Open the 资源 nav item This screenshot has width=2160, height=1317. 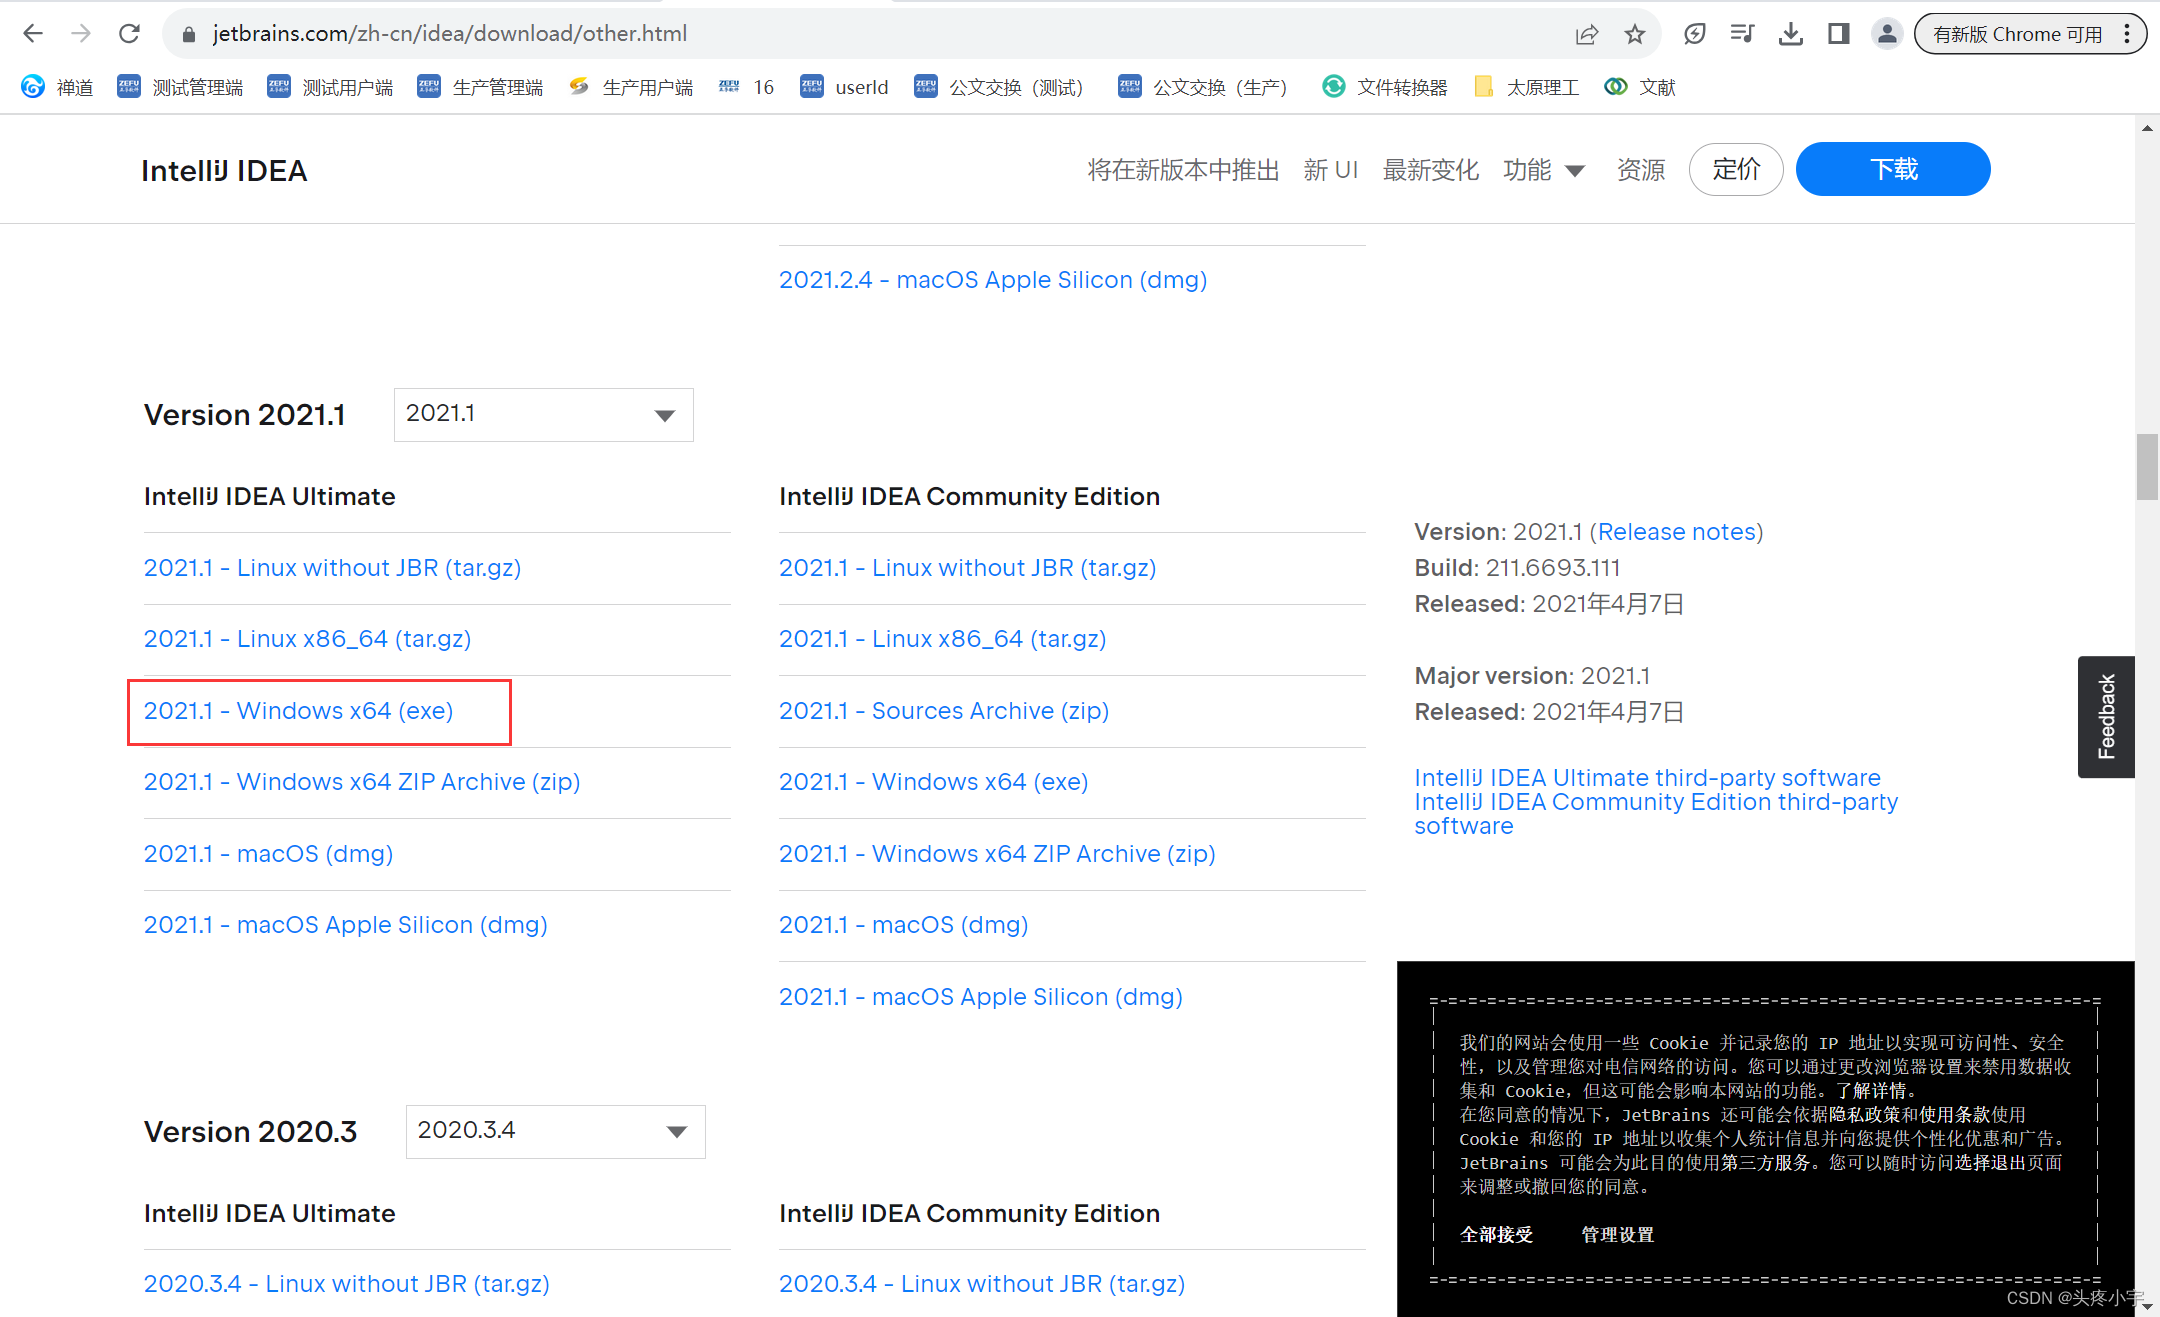click(1641, 170)
